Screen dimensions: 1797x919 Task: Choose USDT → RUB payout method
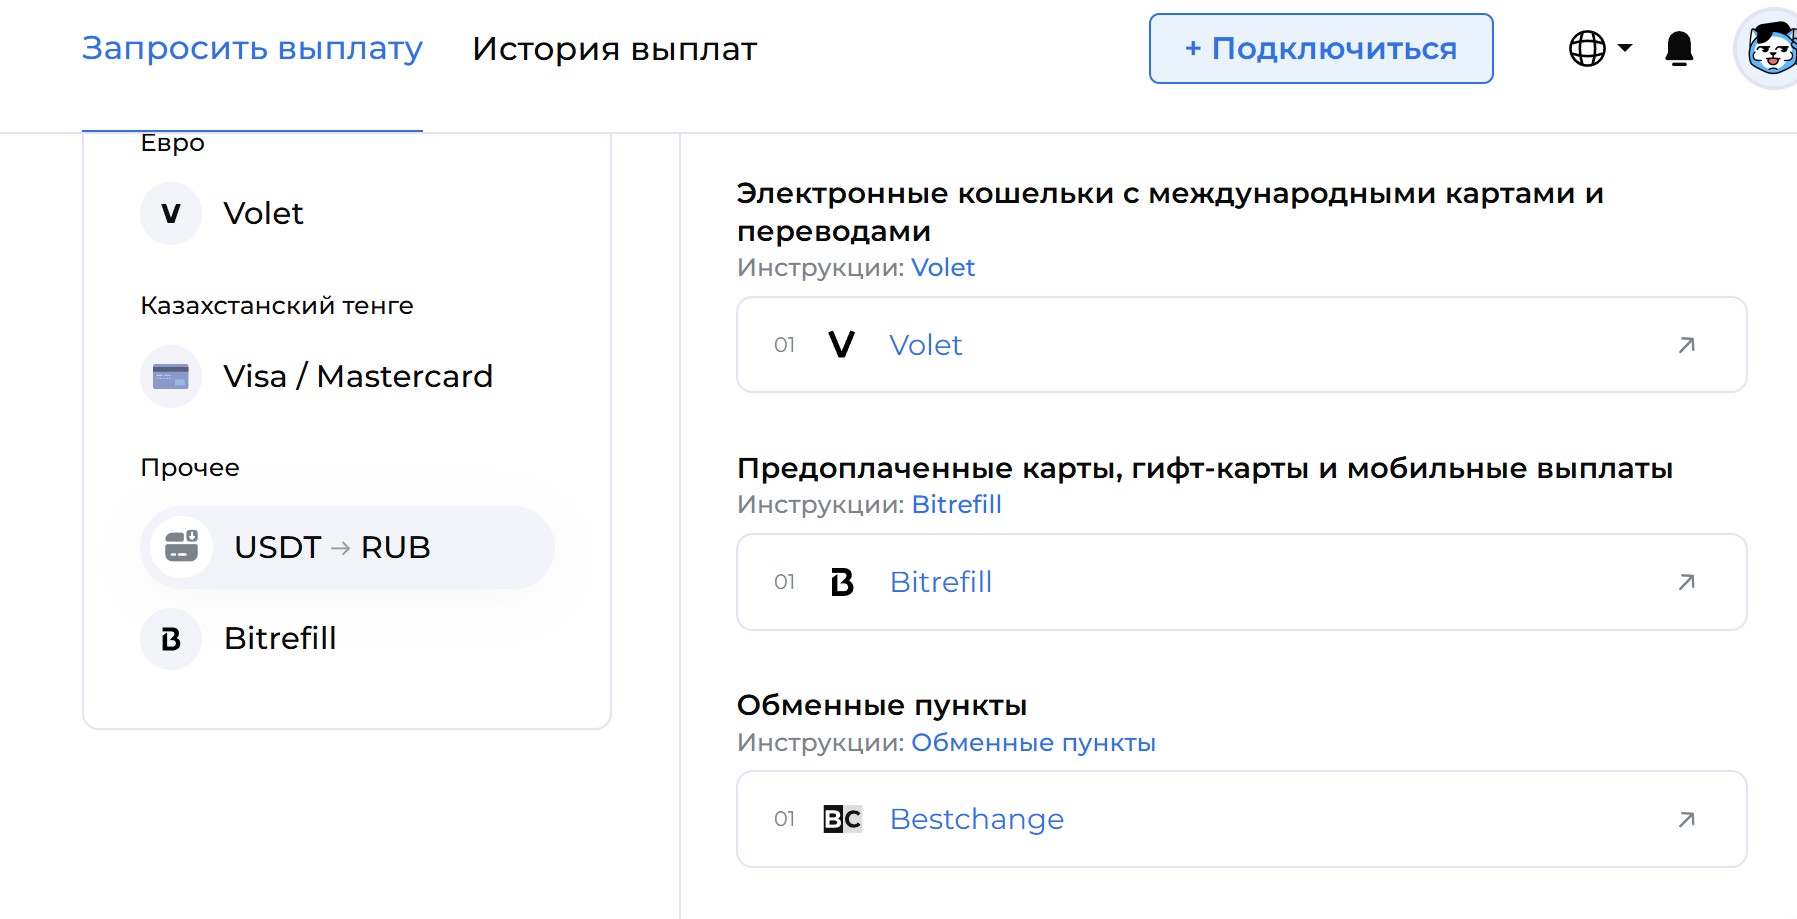pos(347,547)
